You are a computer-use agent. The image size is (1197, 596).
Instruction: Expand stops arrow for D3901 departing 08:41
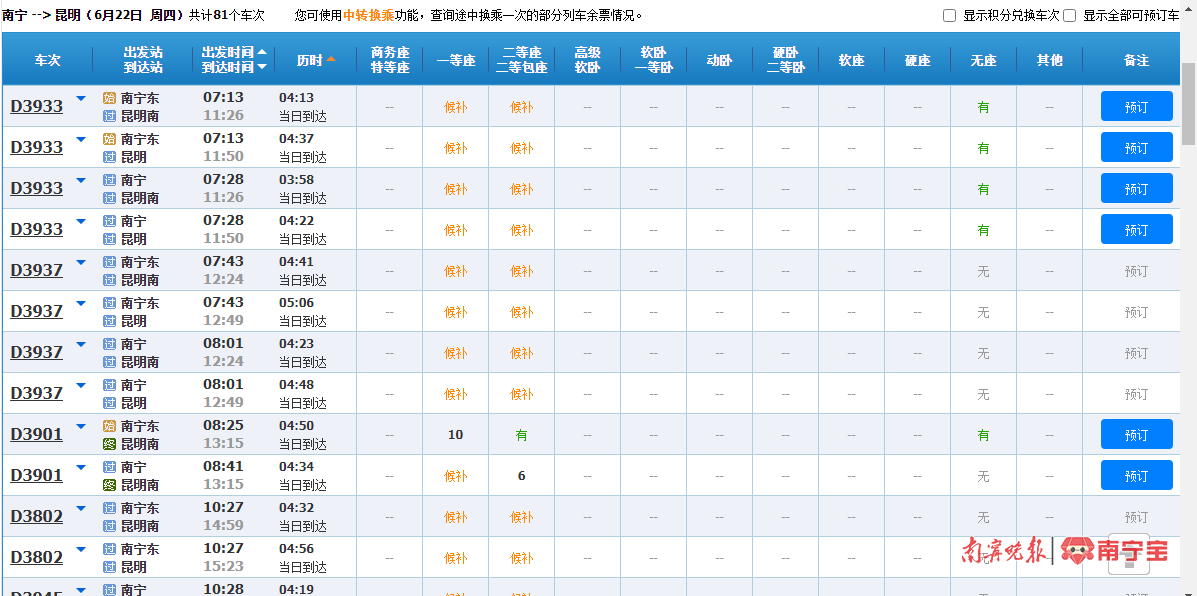81,468
